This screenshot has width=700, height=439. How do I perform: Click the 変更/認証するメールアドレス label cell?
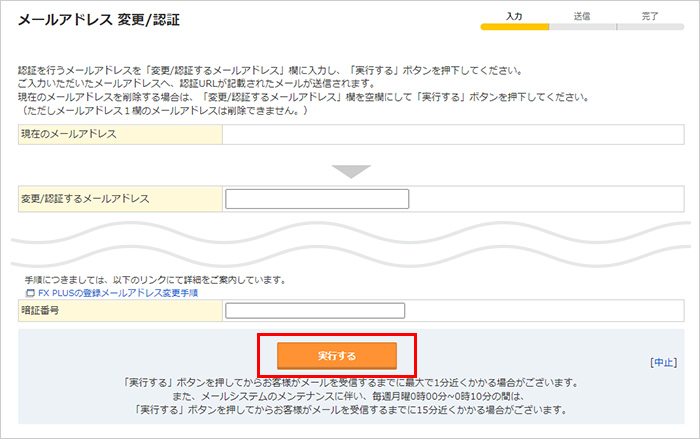click(x=120, y=199)
